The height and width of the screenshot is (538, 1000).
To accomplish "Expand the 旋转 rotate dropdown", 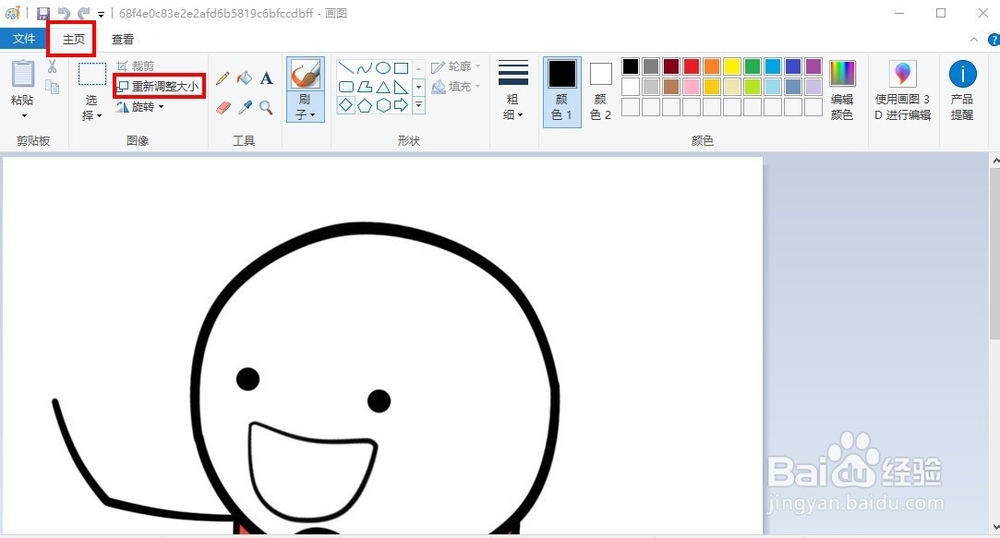I will coord(161,107).
